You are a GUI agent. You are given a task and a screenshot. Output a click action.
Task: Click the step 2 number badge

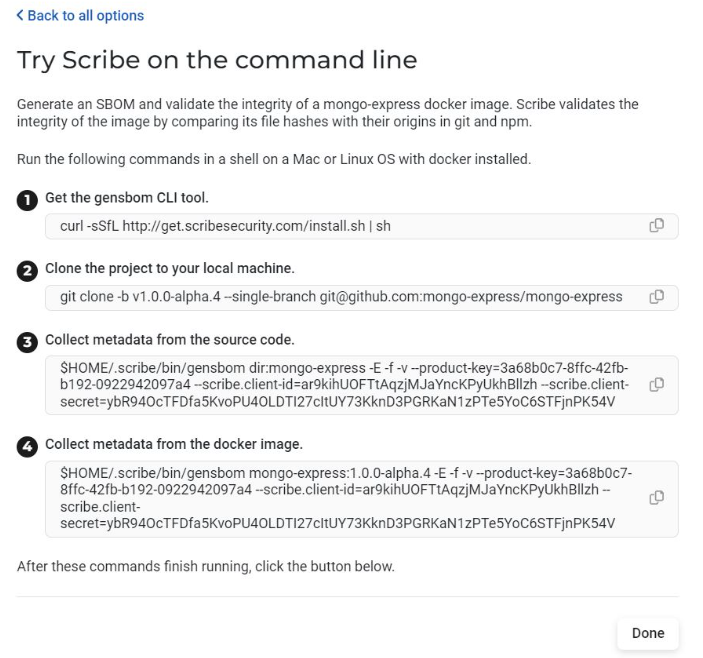[x=27, y=269]
